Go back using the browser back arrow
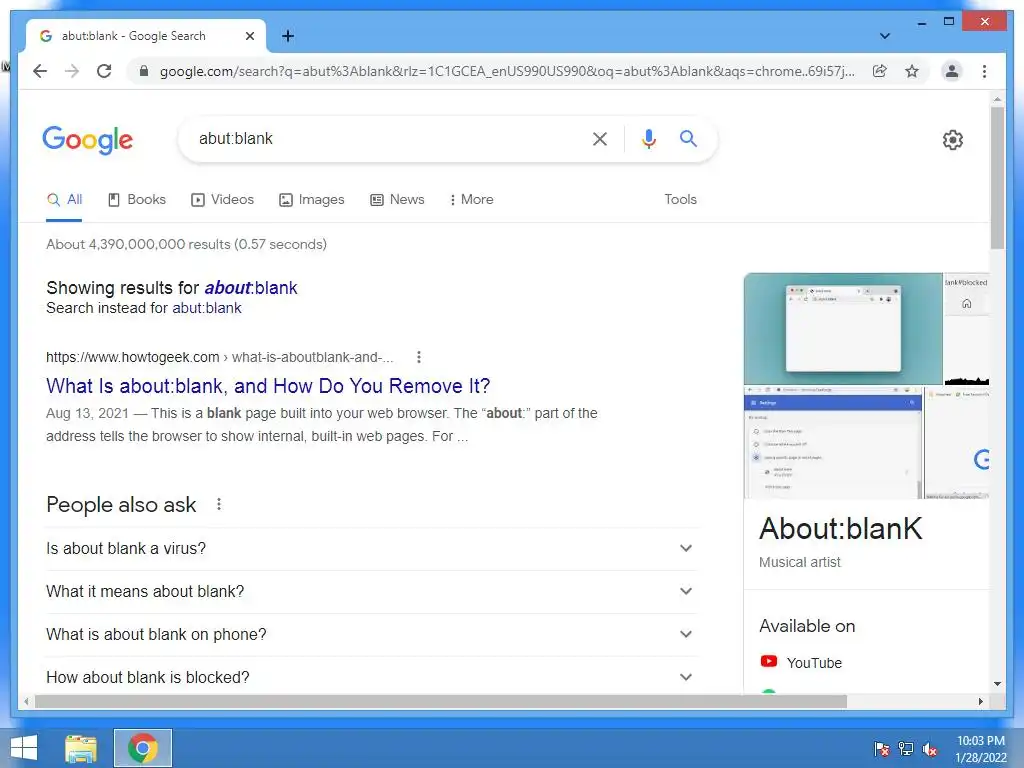This screenshot has width=1024, height=768. point(40,71)
